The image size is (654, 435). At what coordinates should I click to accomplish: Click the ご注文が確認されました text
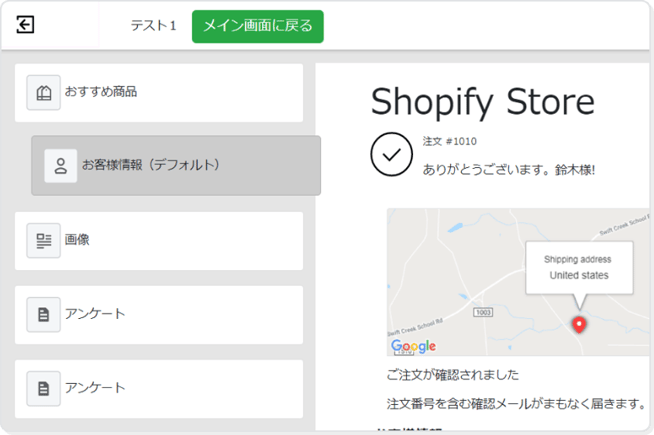coord(453,375)
